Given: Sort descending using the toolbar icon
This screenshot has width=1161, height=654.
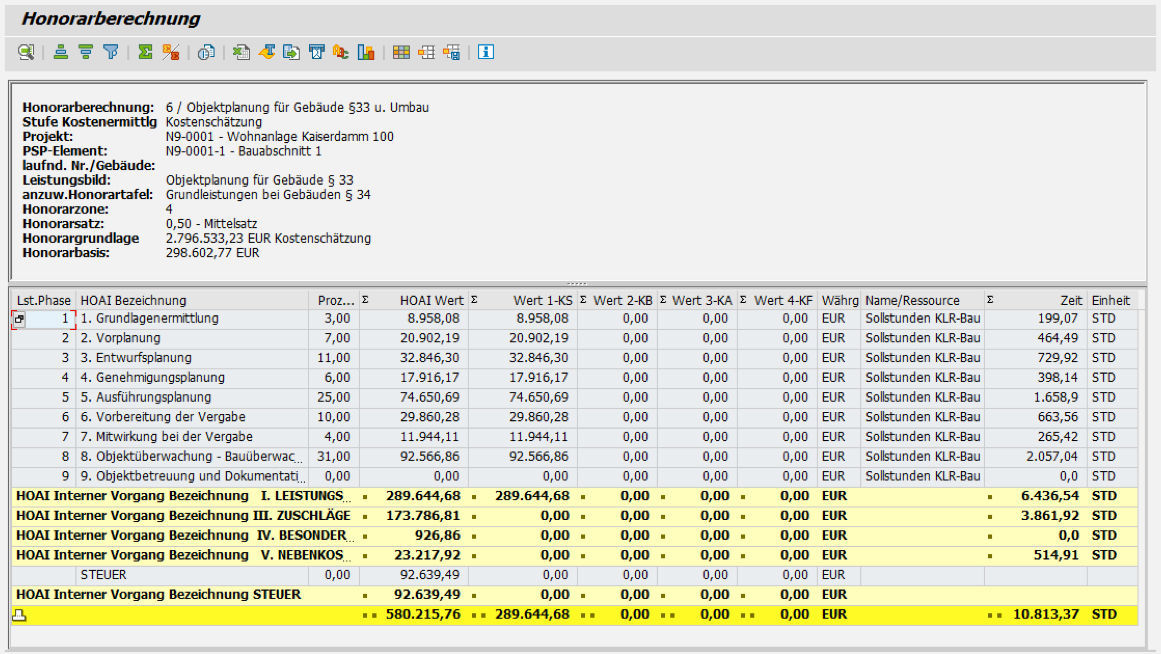Looking at the screenshot, I should click(86, 52).
